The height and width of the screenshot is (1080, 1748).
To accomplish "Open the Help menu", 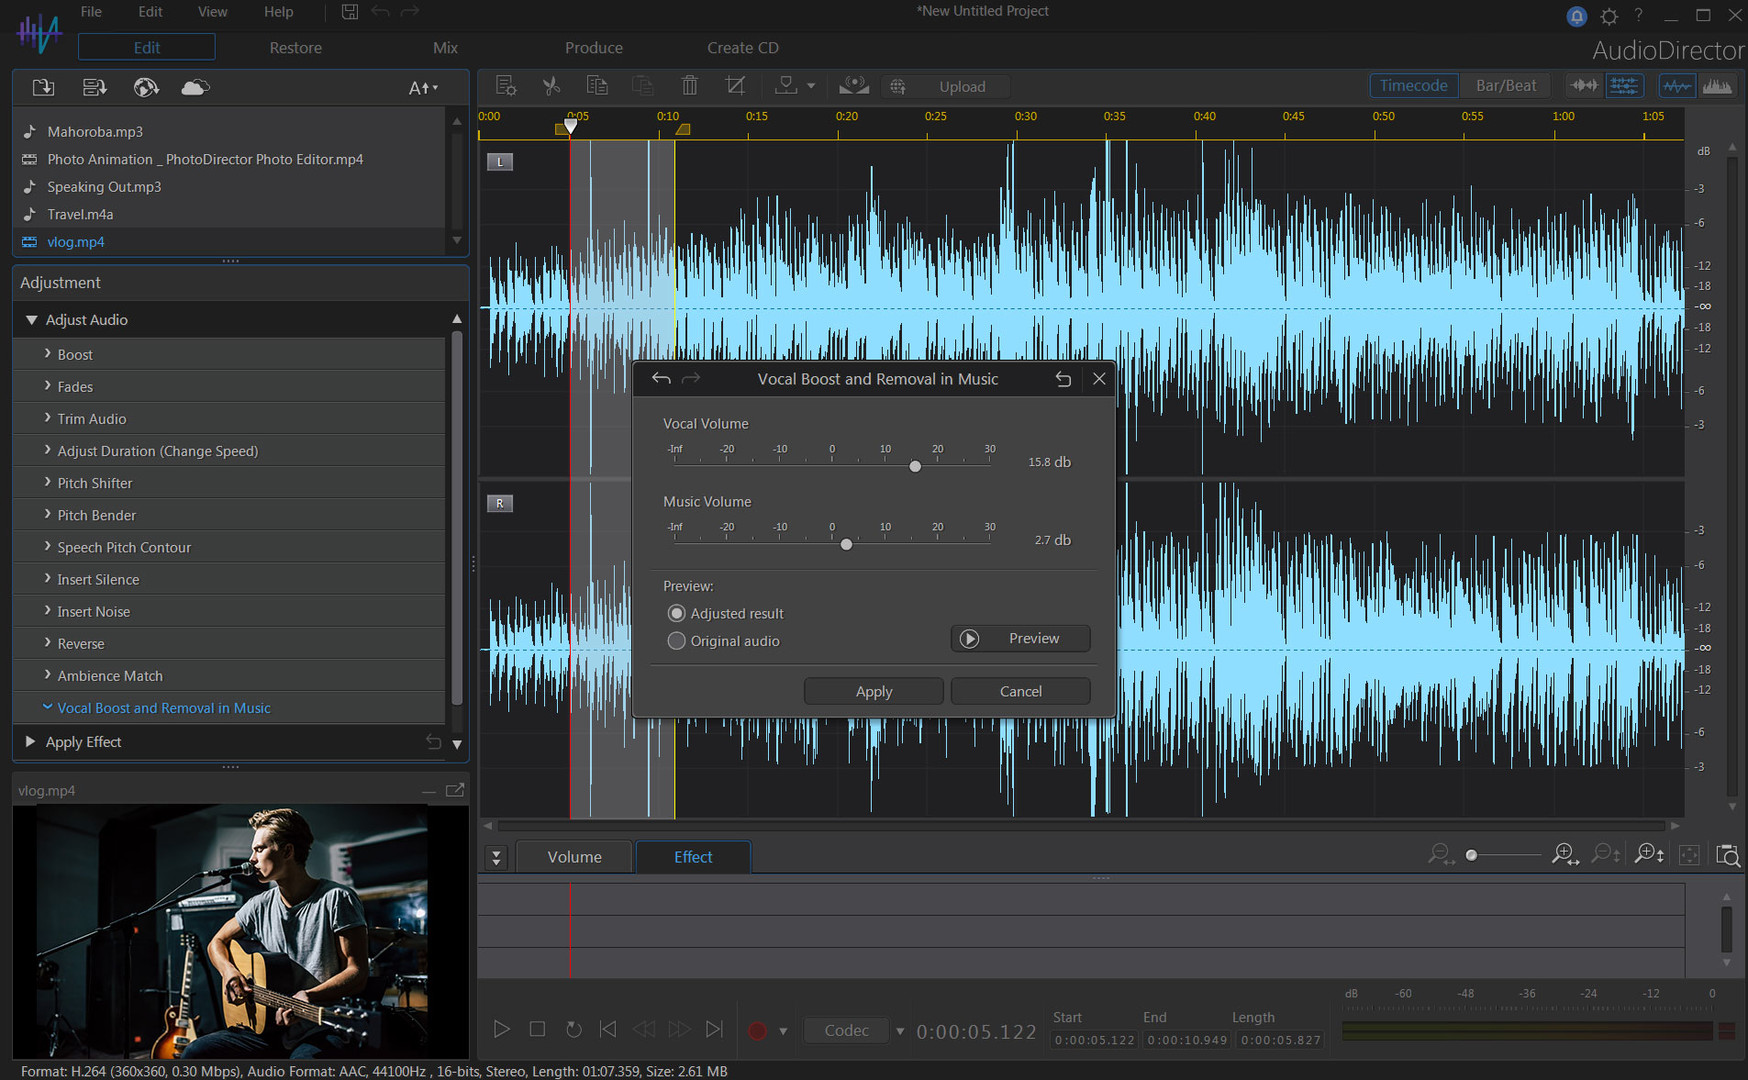I will click(278, 11).
